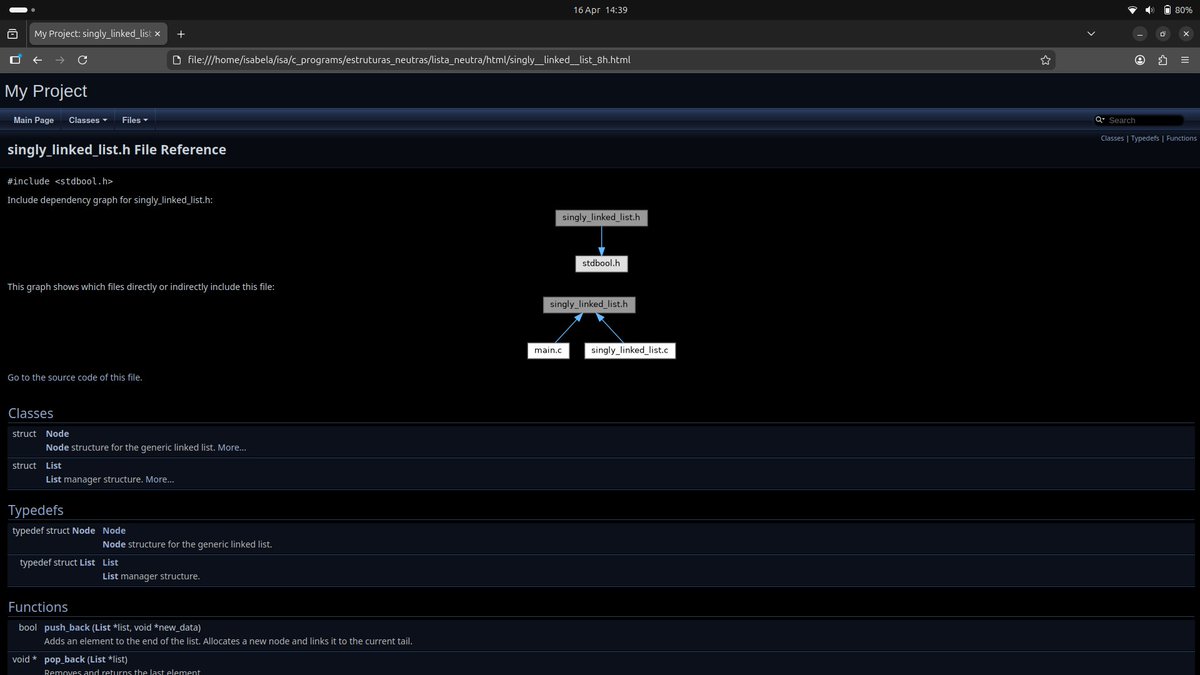
Task: Jump to Typedefs via top-right summary link
Action: [x=1145, y=138]
